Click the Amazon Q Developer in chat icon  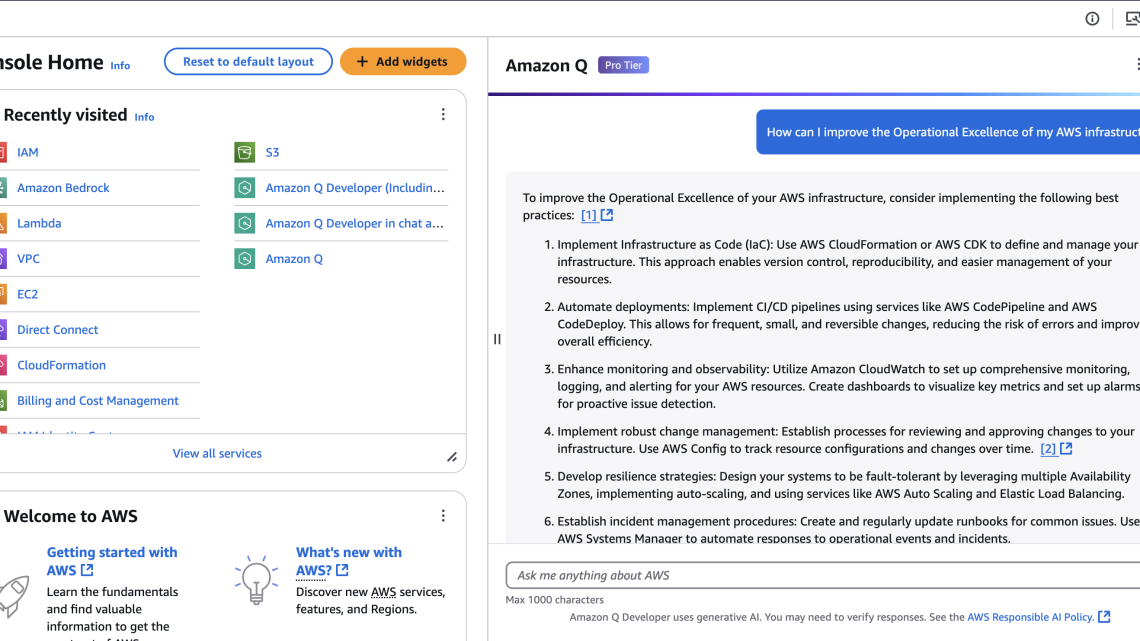point(245,223)
